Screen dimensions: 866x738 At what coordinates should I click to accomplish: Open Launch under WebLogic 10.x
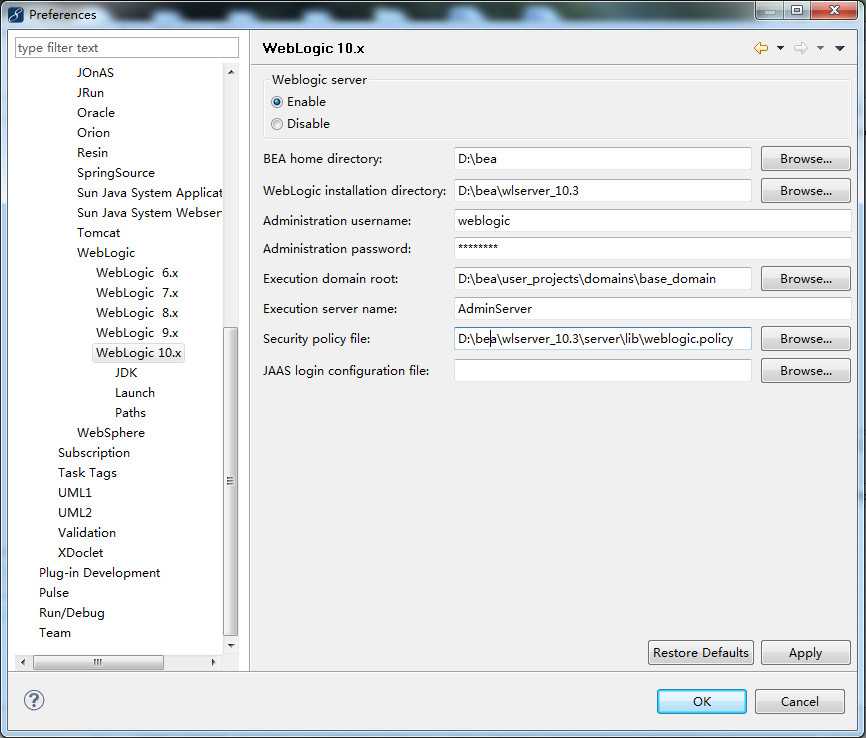135,393
